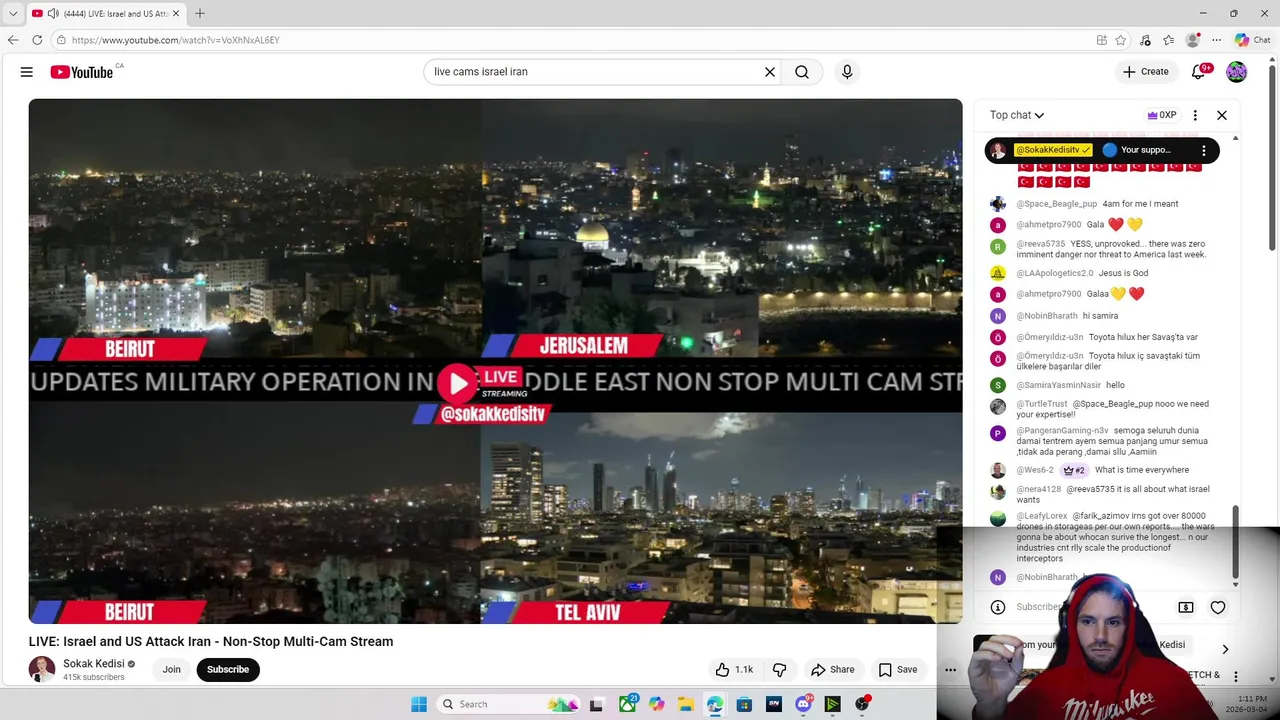Image resolution: width=1280 pixels, height=720 pixels.
Task: Add this page to favorites star
Action: [1121, 40]
